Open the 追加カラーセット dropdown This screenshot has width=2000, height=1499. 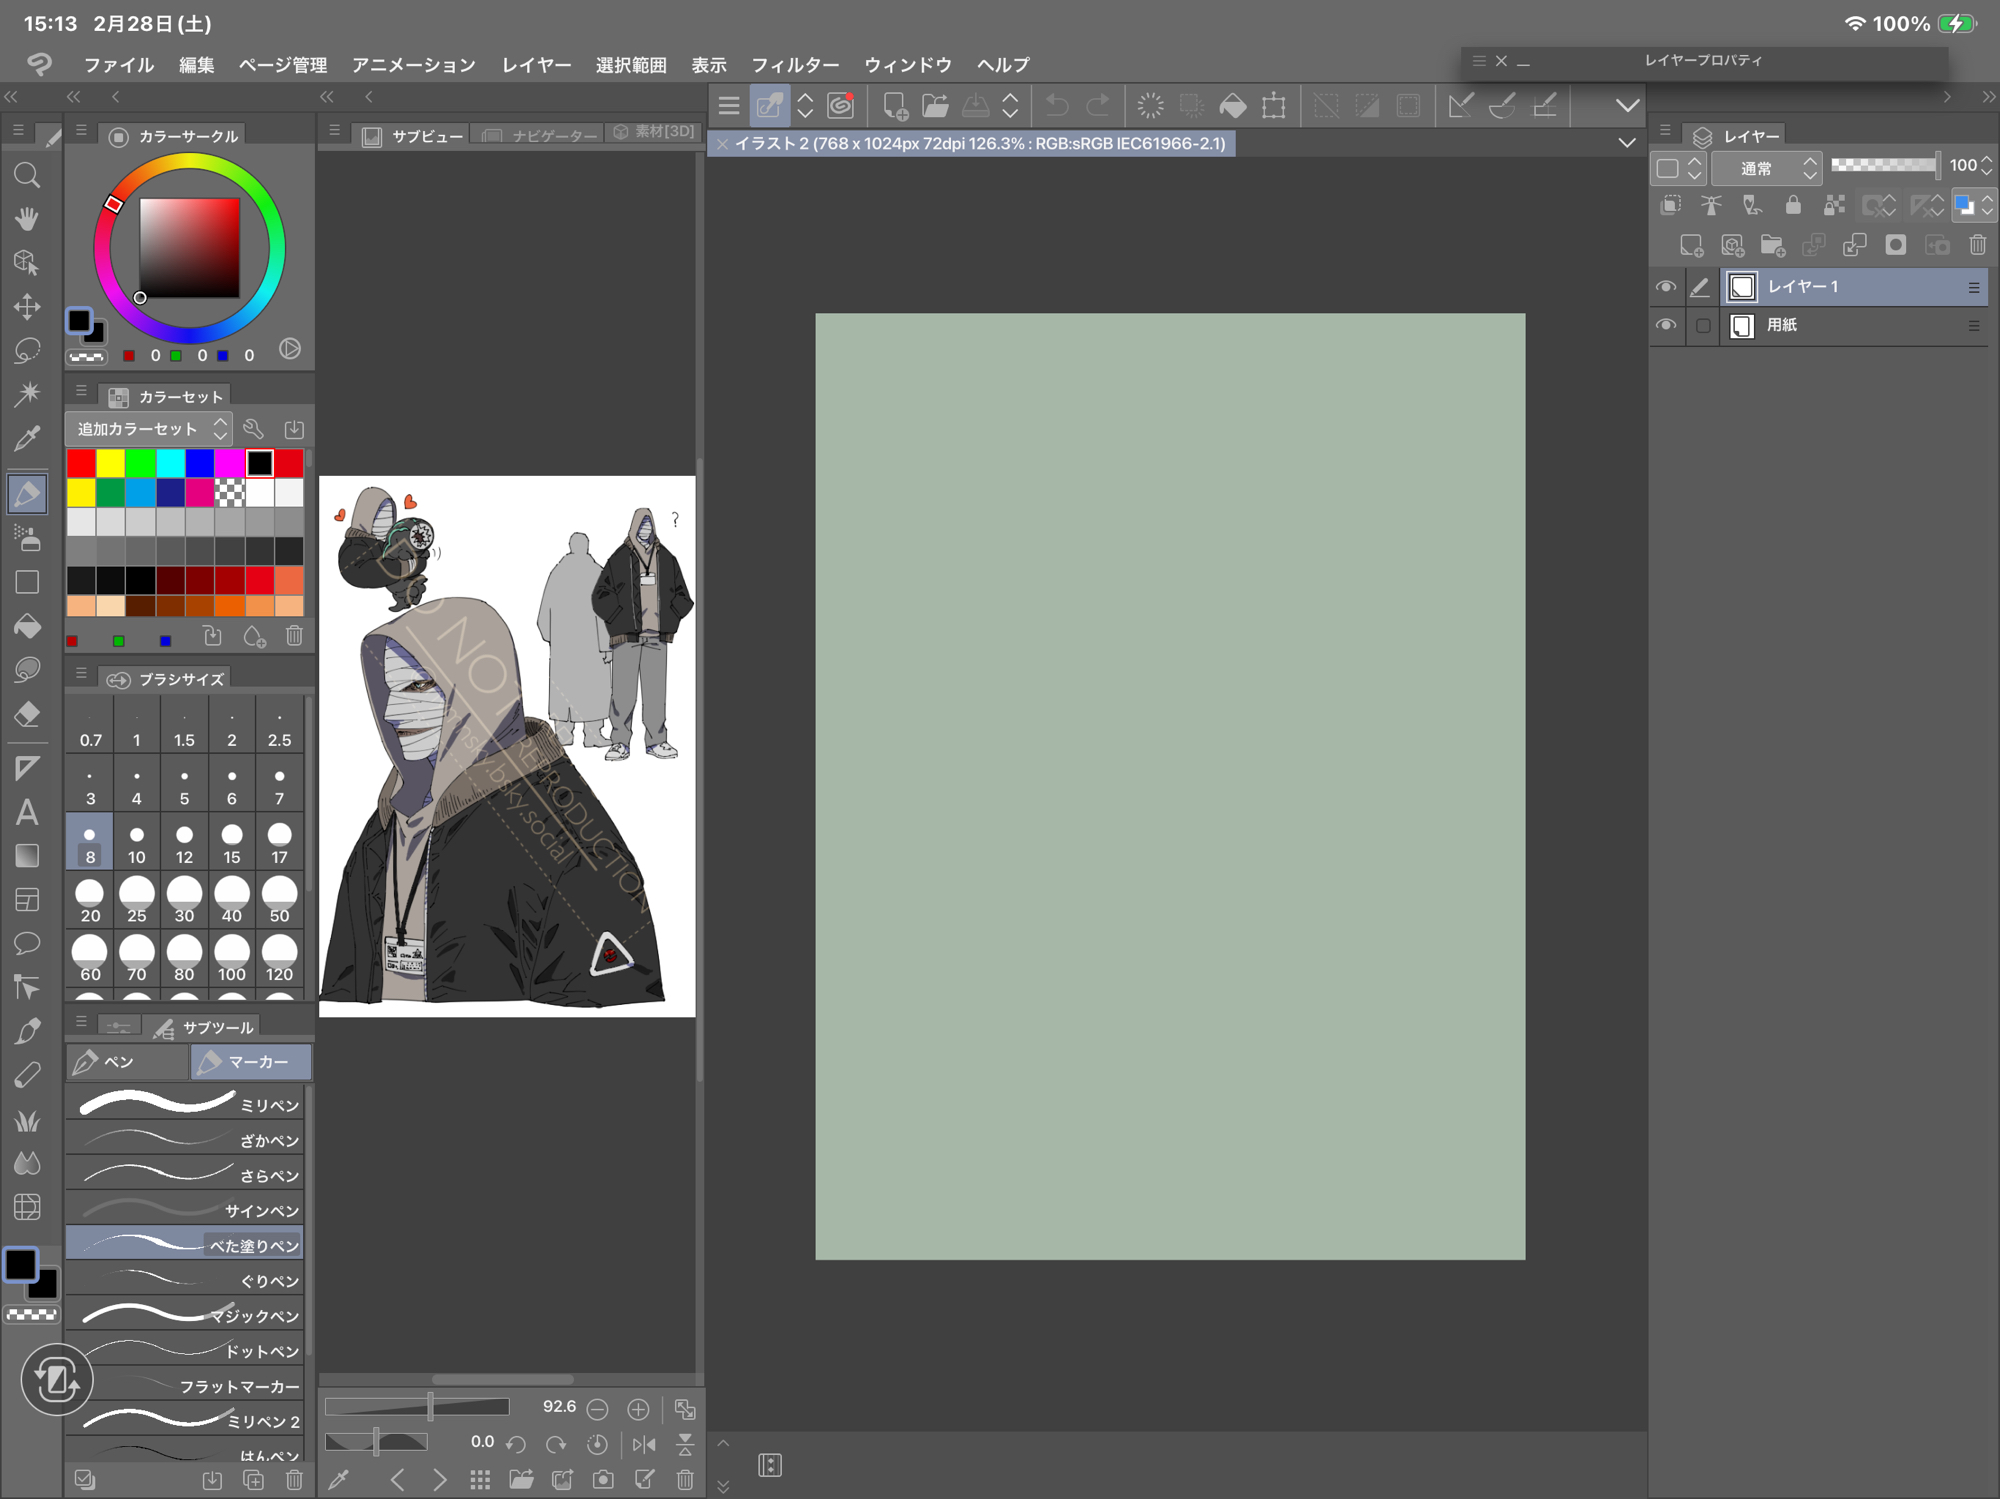[x=150, y=429]
